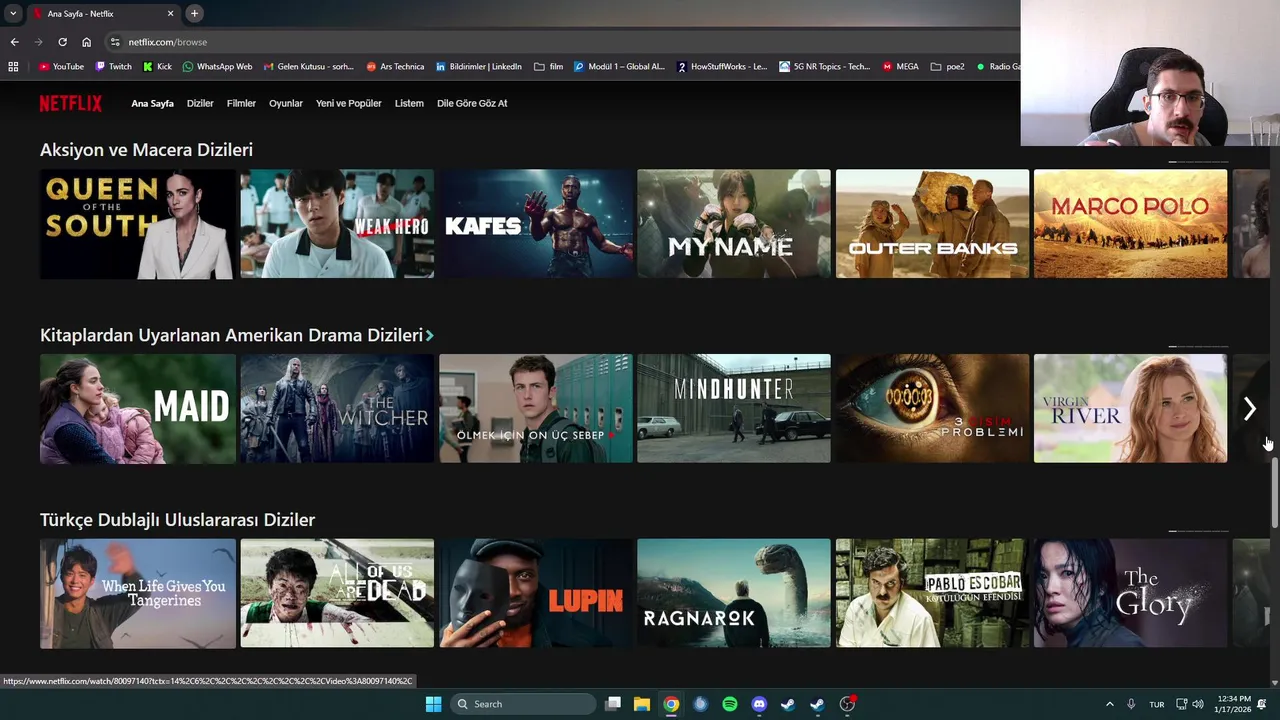The height and width of the screenshot is (720, 1280).
Task: Open Marco Polo thumbnail
Action: (x=1130, y=224)
